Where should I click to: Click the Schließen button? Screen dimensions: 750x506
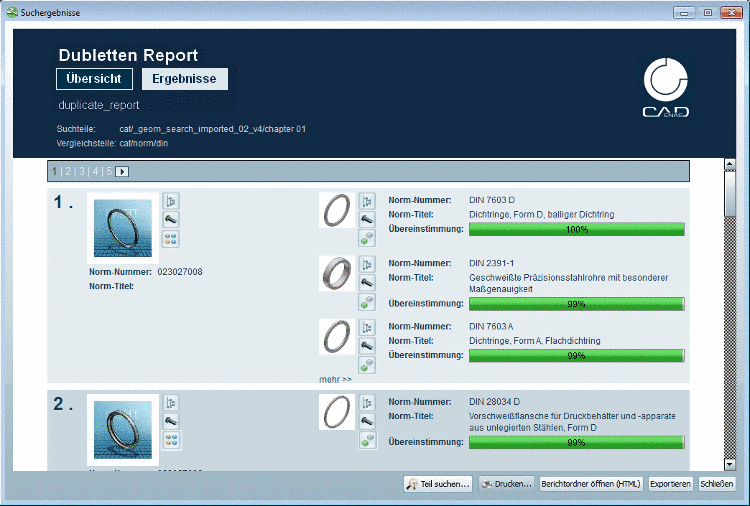coord(717,484)
